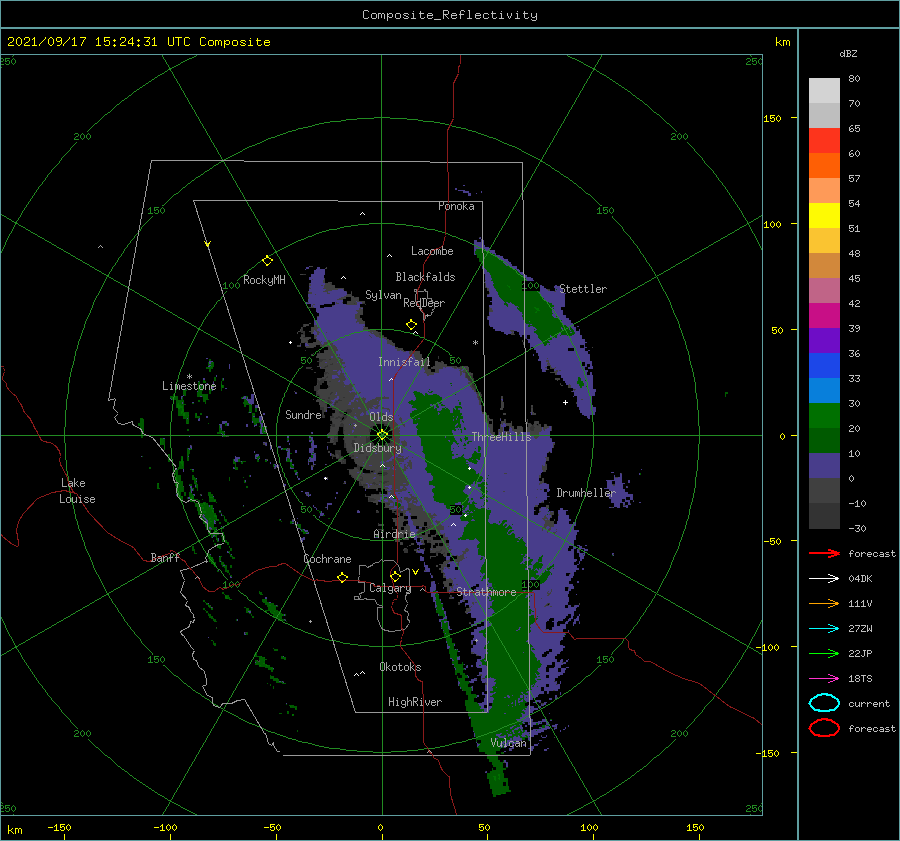Click the Okotoks label
Image resolution: width=900 pixels, height=841 pixels.
pyautogui.click(x=400, y=667)
